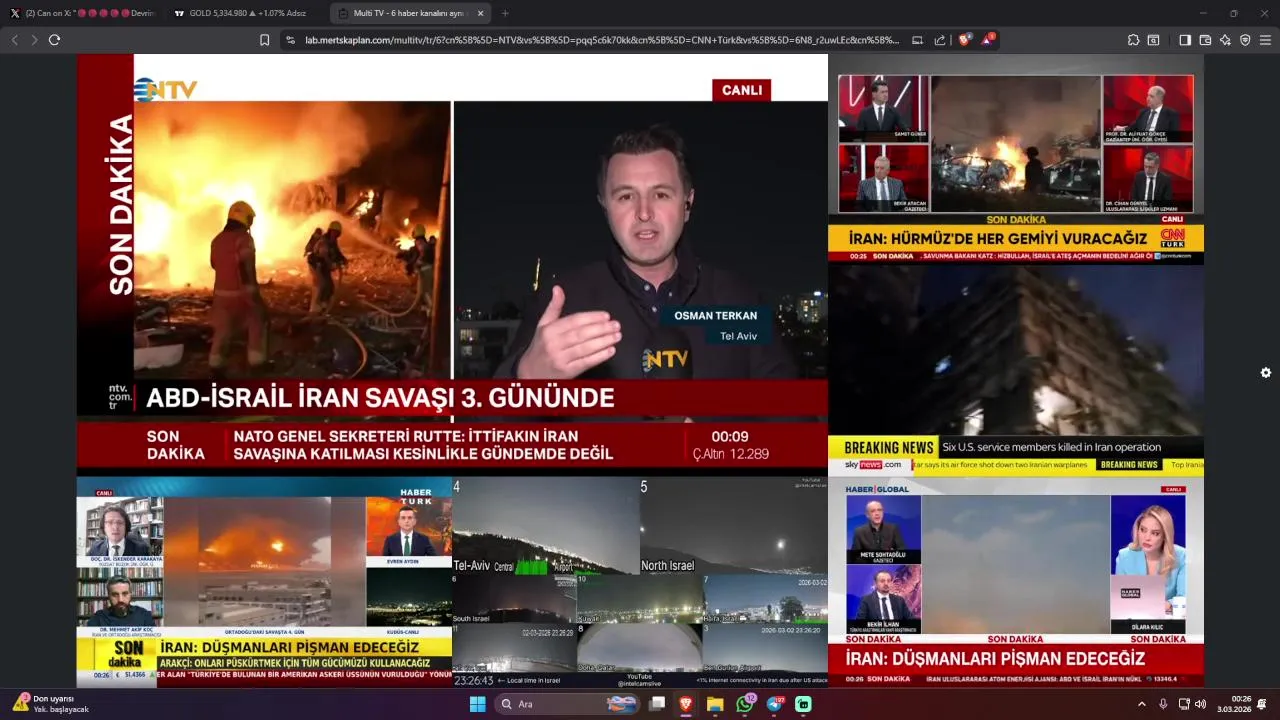Screen dimensions: 1280x720
Task: Open the 'Don uyarısı' weather widget
Action: click(51, 704)
